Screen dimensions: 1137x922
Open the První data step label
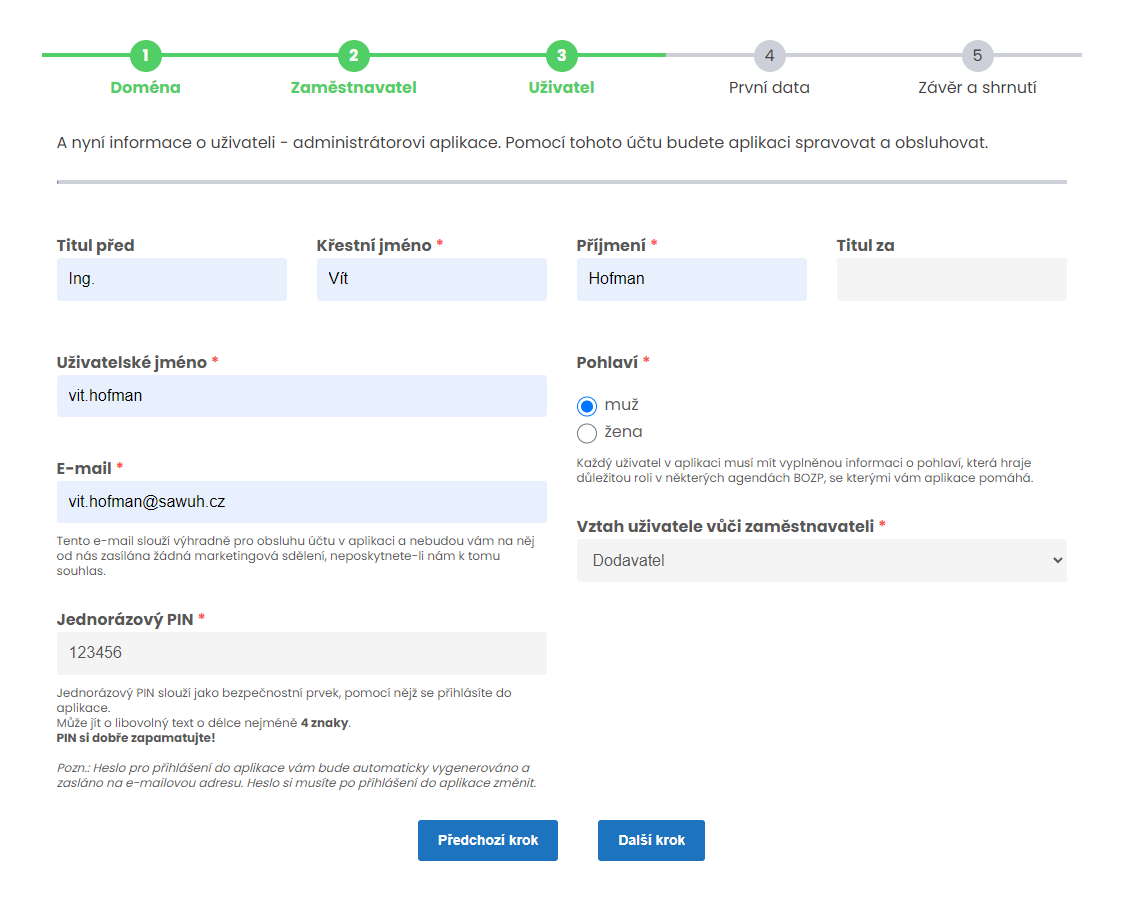pos(769,88)
